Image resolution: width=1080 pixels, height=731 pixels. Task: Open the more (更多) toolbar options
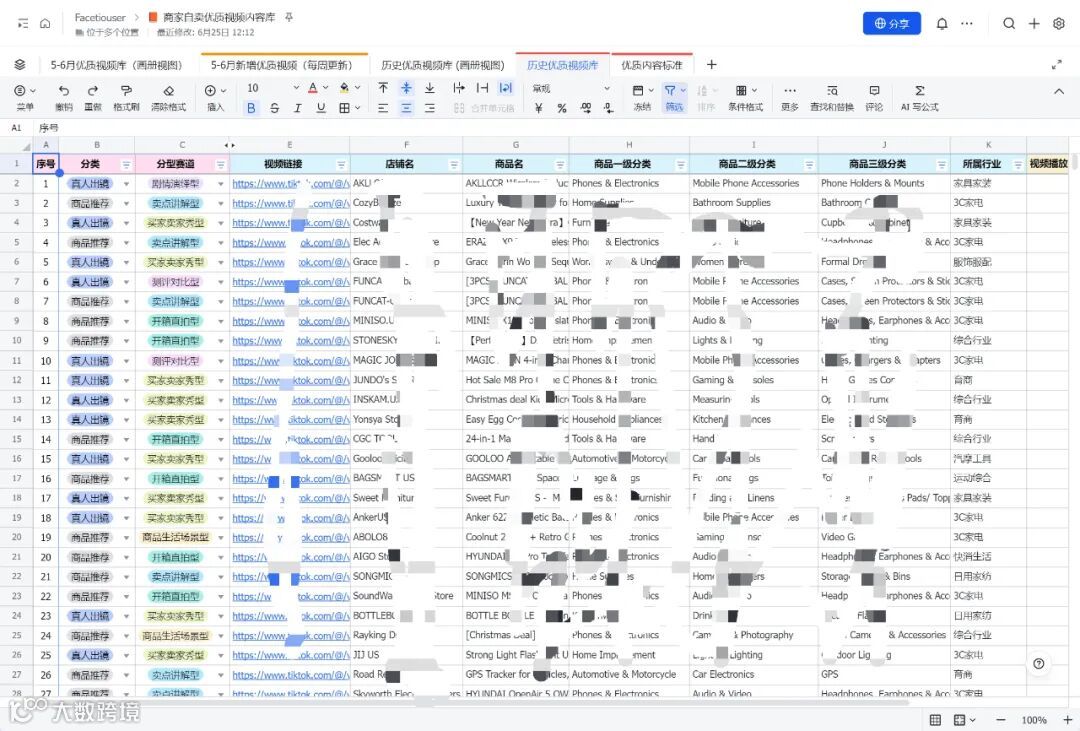pos(789,97)
